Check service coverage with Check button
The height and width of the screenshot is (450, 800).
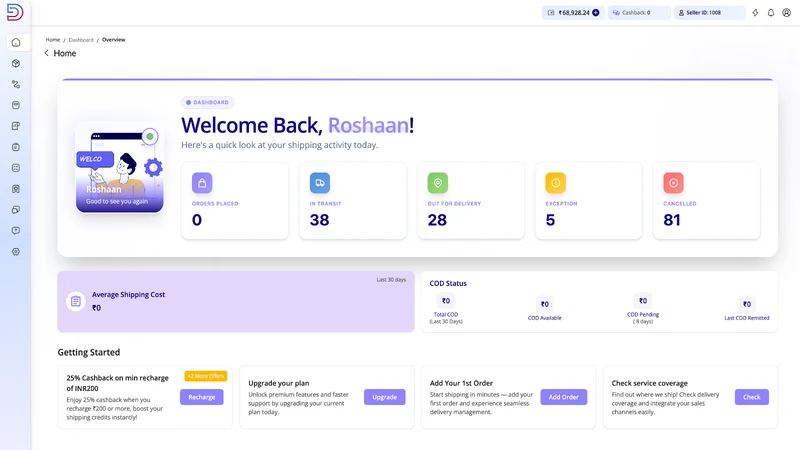pyautogui.click(x=752, y=397)
